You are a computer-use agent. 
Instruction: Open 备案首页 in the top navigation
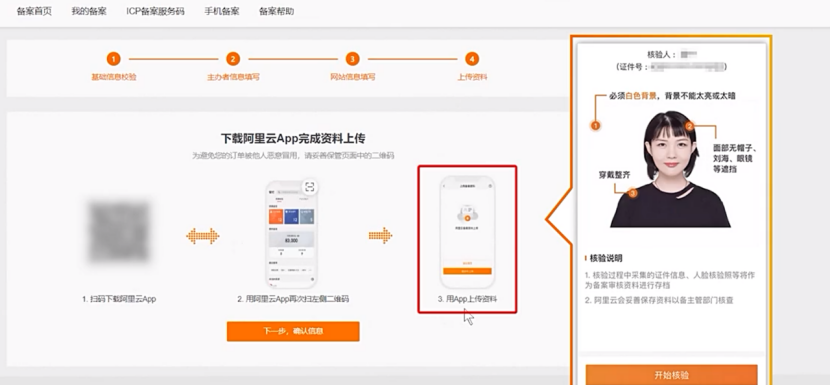click(34, 12)
